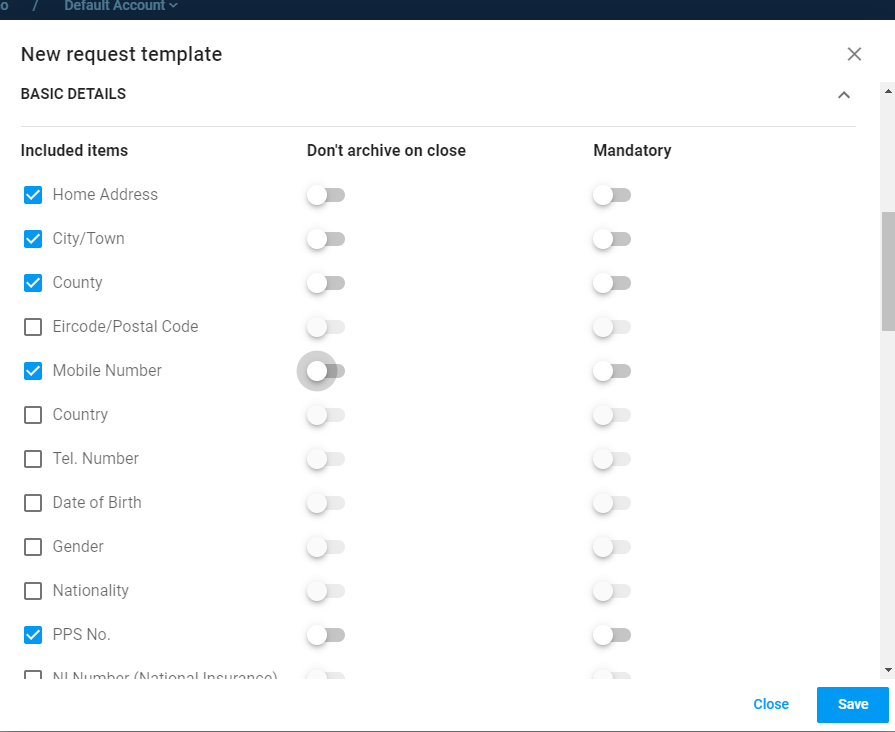Toggle Don't archive on close for Mobile Number

click(325, 371)
